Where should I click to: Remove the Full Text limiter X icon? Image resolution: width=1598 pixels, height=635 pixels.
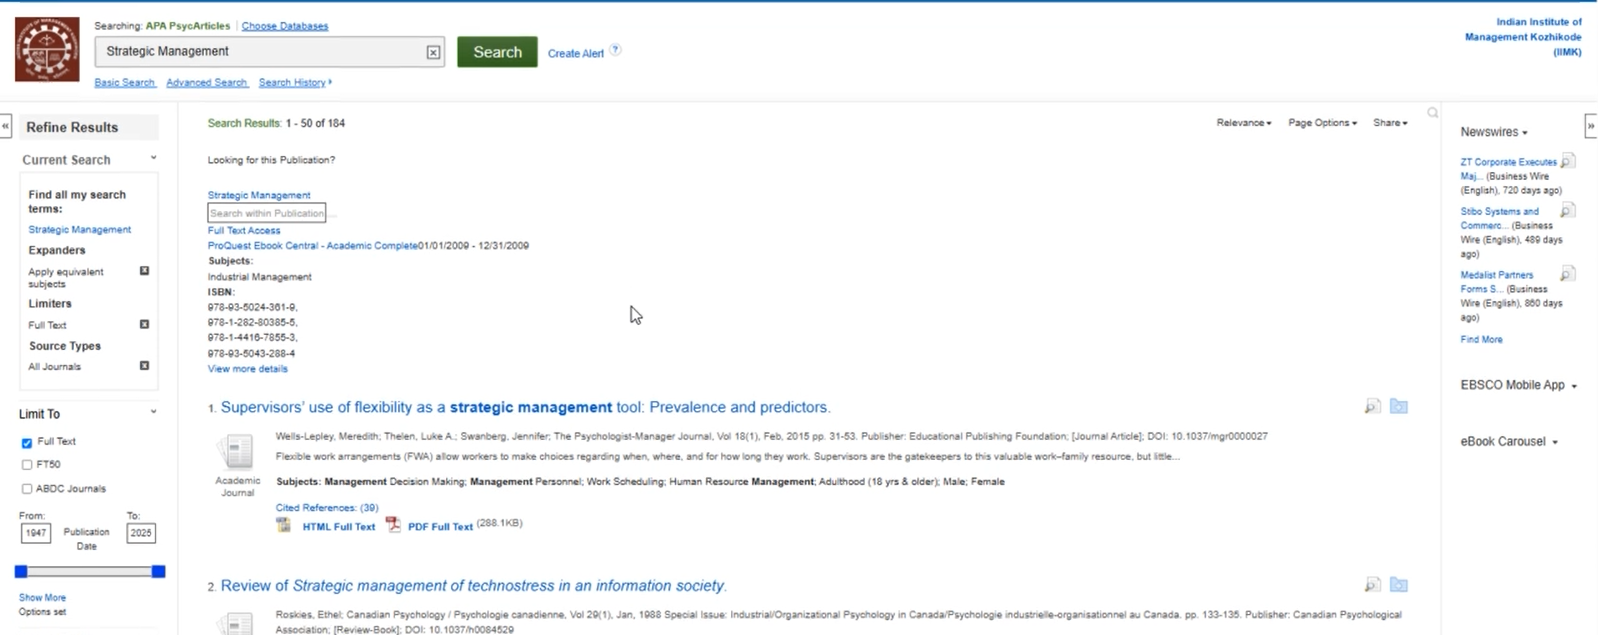(144, 324)
